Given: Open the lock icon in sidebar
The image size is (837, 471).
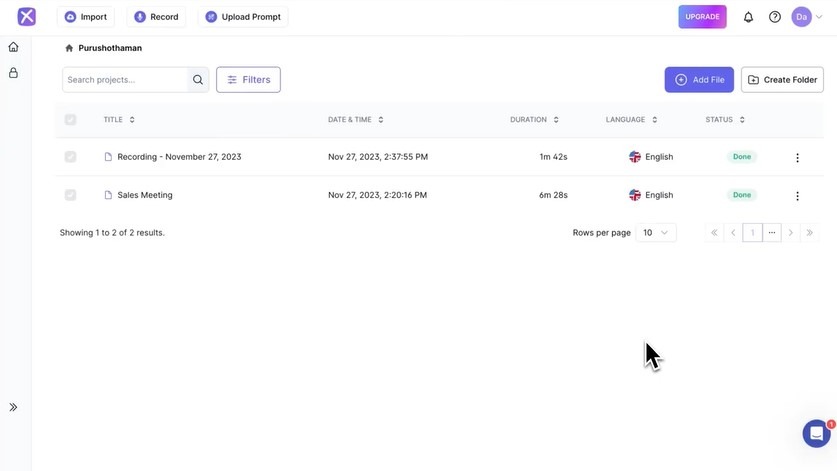Looking at the screenshot, I should (13, 73).
